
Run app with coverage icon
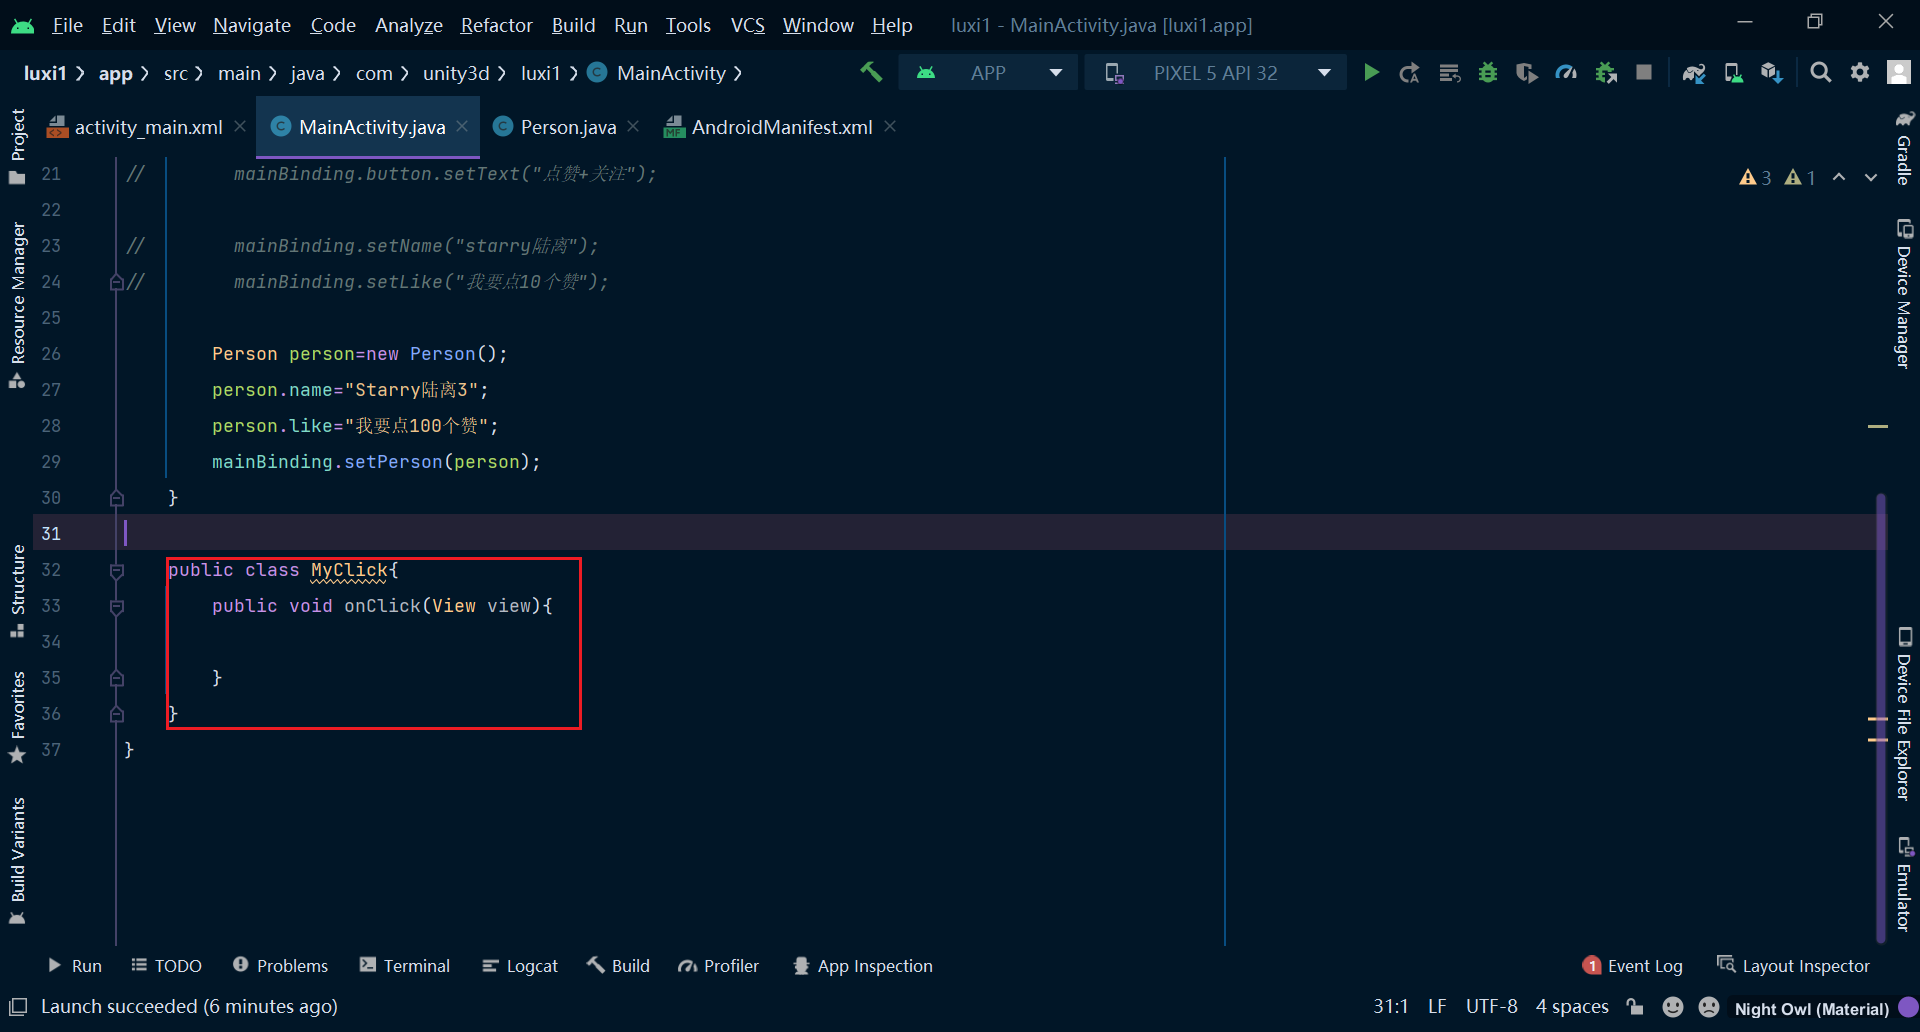click(x=1527, y=73)
